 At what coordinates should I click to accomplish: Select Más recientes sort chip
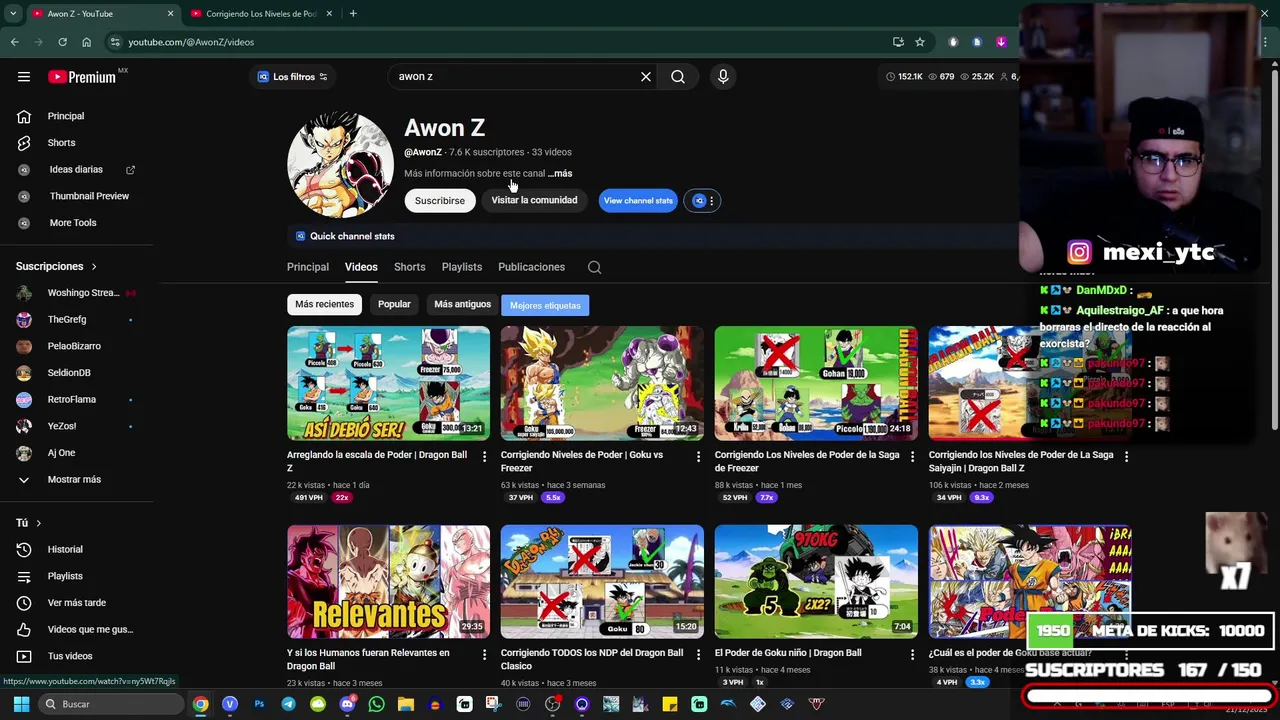[324, 304]
